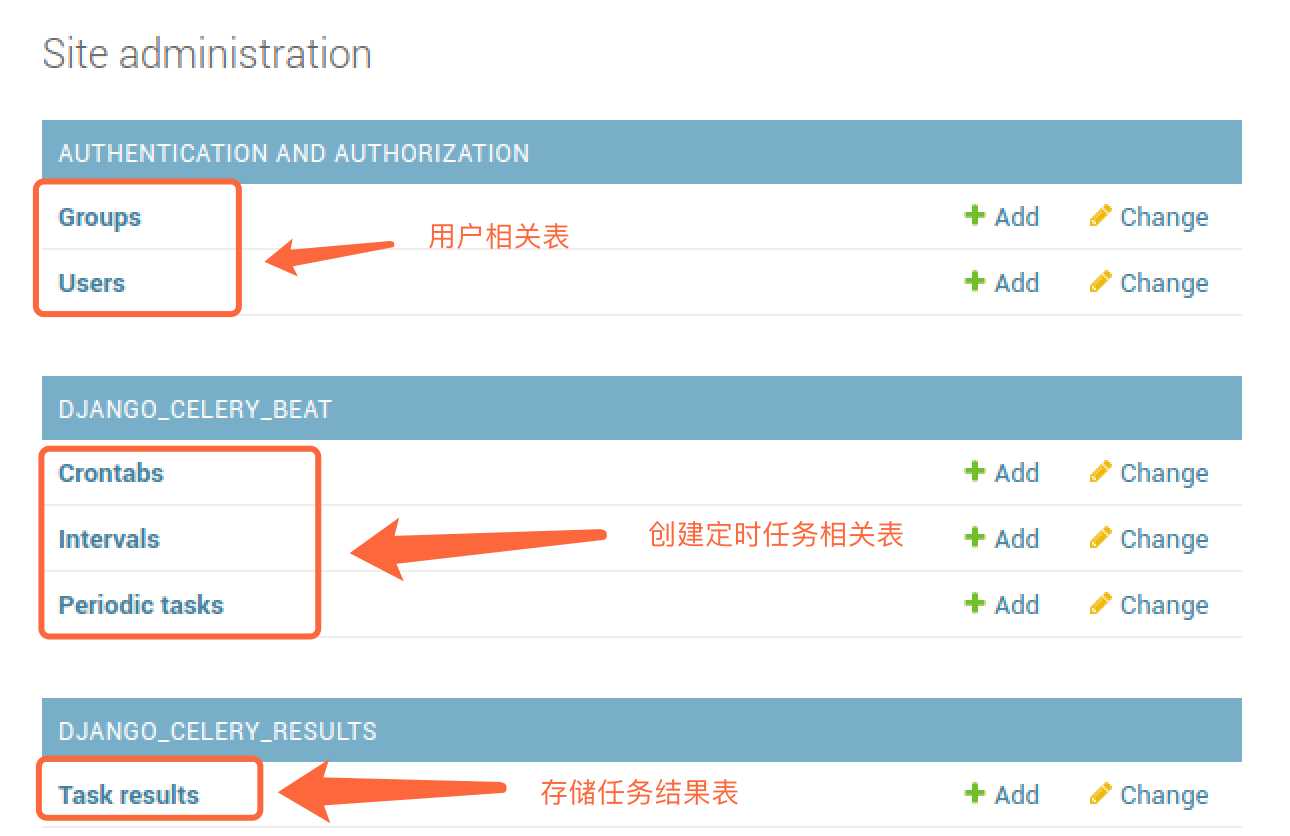View Task results entries

tap(129, 795)
